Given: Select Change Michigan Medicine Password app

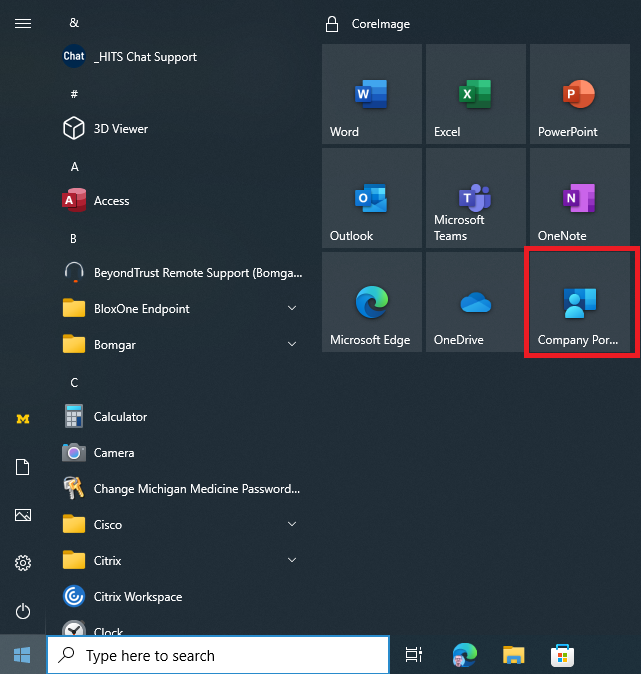Looking at the screenshot, I should click(x=195, y=489).
